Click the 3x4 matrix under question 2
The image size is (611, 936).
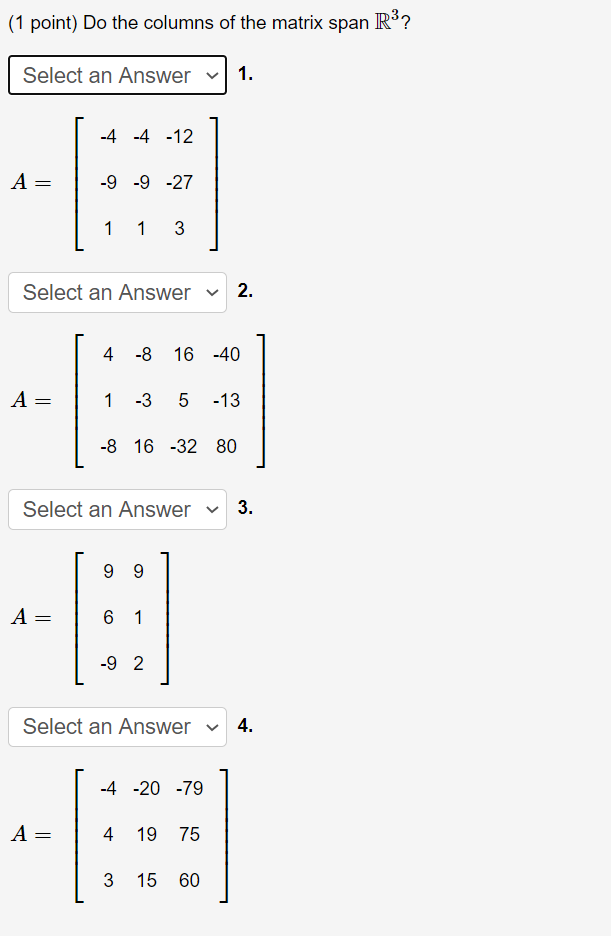(168, 400)
